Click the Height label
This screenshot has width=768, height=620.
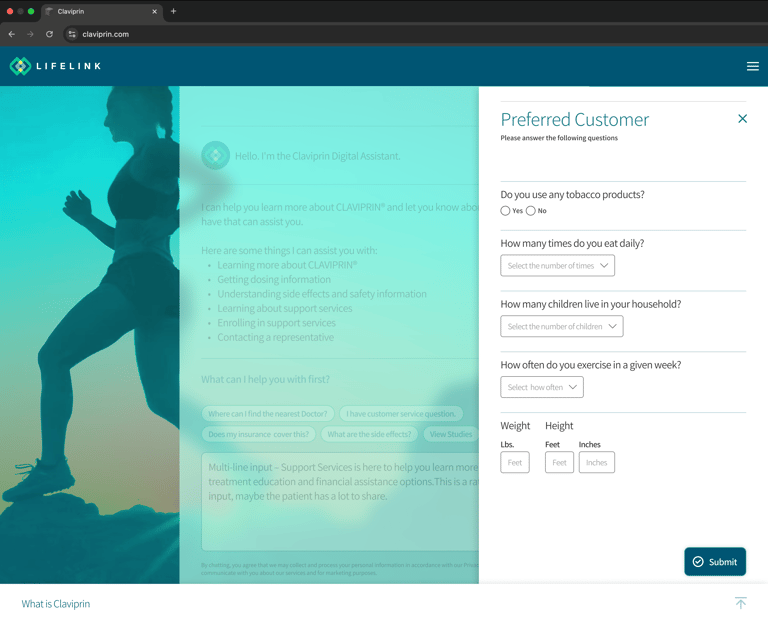pyautogui.click(x=559, y=426)
